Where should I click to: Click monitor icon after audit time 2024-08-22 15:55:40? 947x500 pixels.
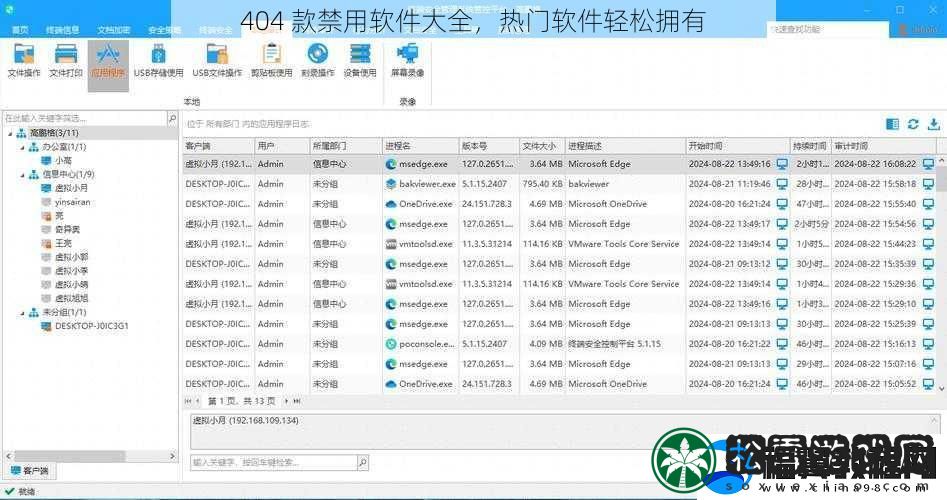[928, 204]
